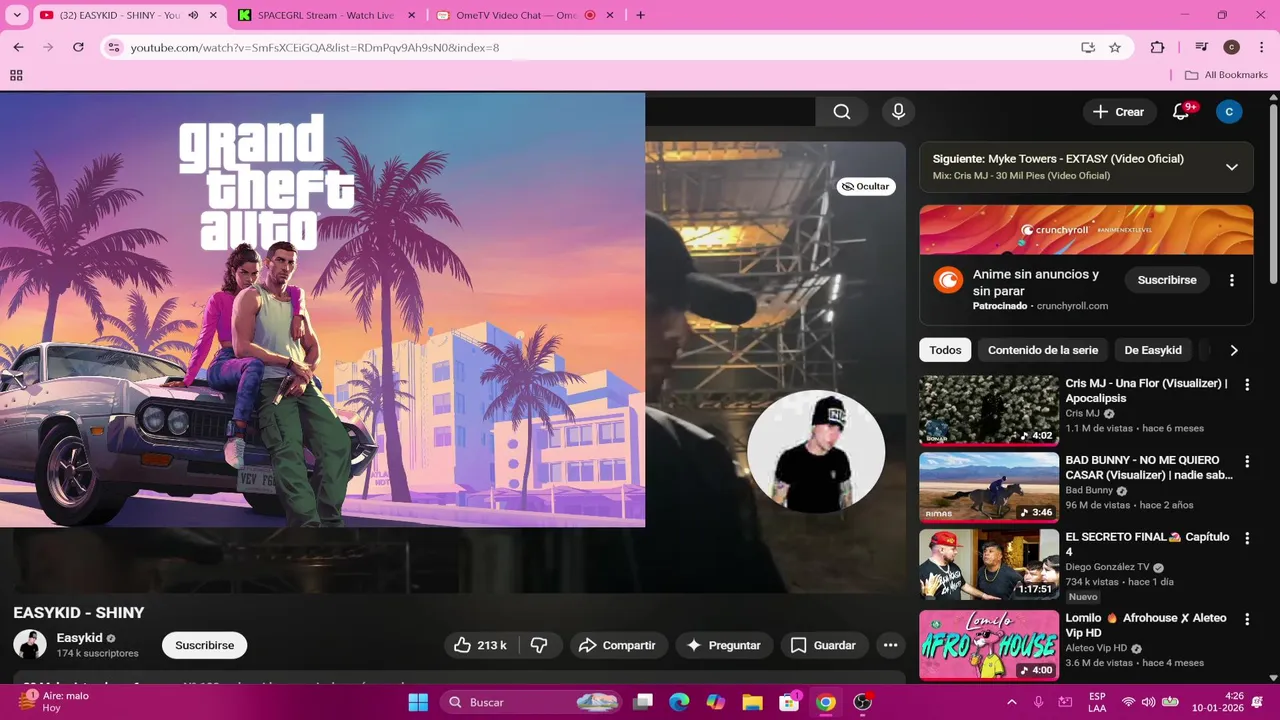Like the EASYKID - SHINY video

(x=481, y=645)
